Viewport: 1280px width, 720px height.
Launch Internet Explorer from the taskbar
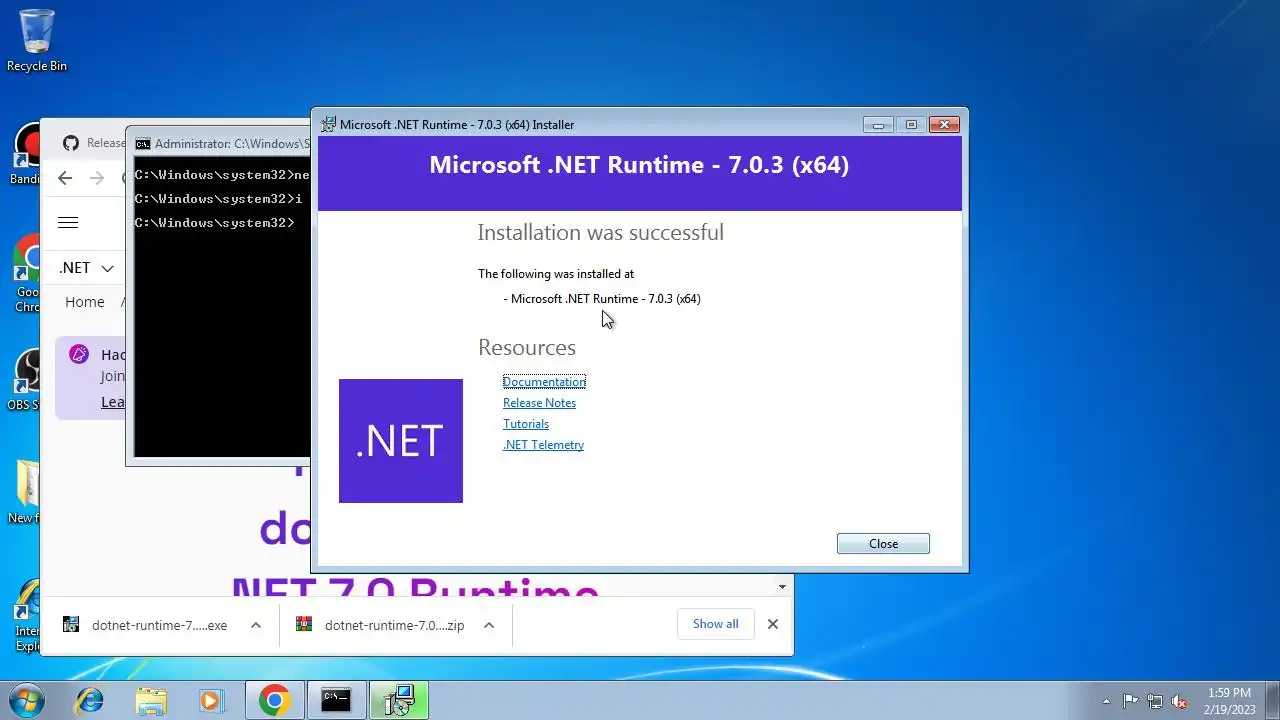(90, 701)
